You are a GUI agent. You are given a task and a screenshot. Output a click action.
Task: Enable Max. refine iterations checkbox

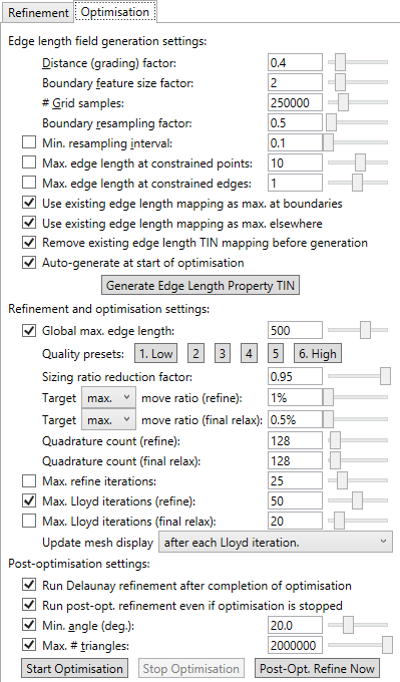click(x=29, y=481)
